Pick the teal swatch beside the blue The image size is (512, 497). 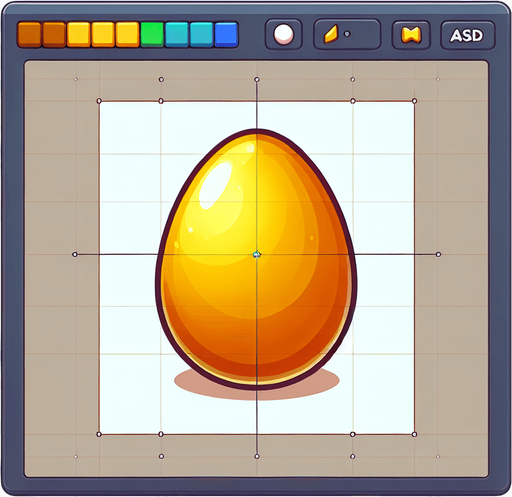click(x=201, y=34)
